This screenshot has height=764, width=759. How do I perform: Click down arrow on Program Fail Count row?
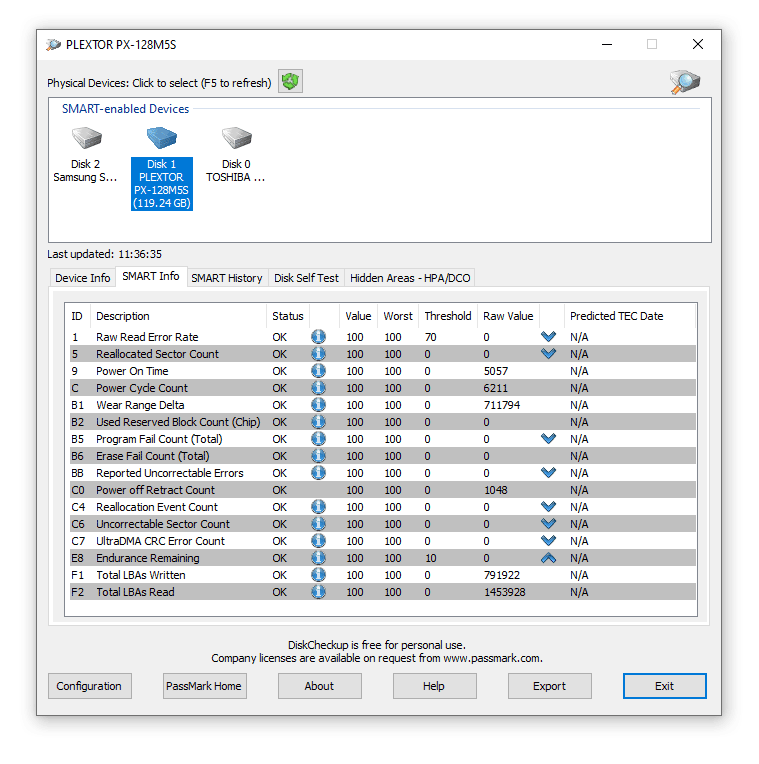click(549, 439)
